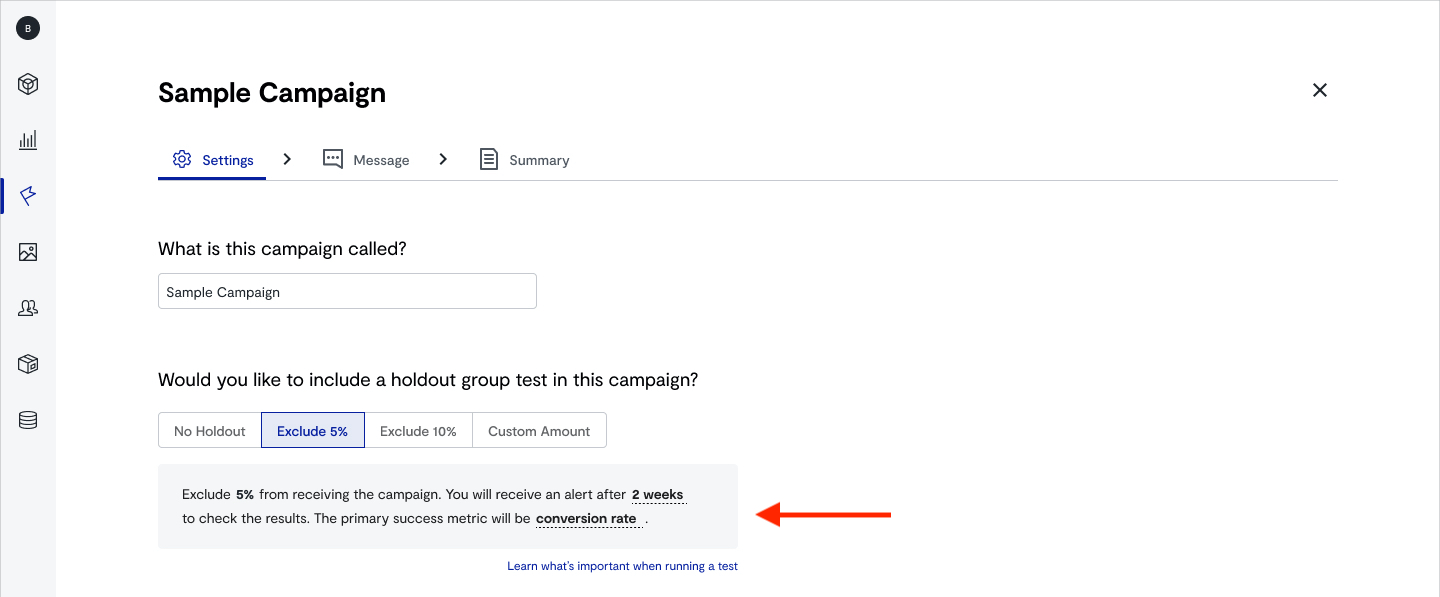Close the Sample Campaign editor

[1320, 90]
